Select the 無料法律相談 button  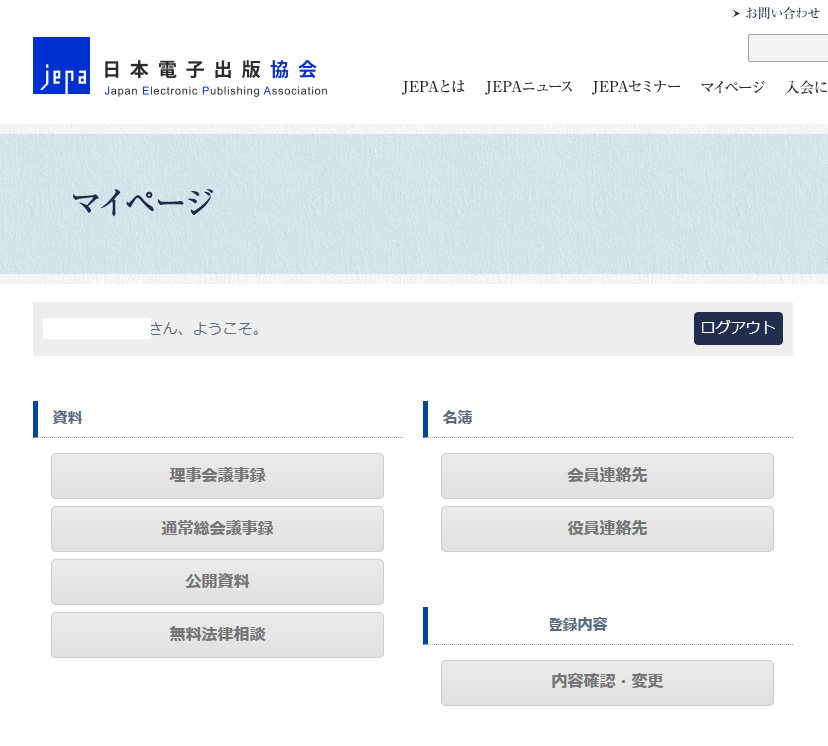click(217, 635)
